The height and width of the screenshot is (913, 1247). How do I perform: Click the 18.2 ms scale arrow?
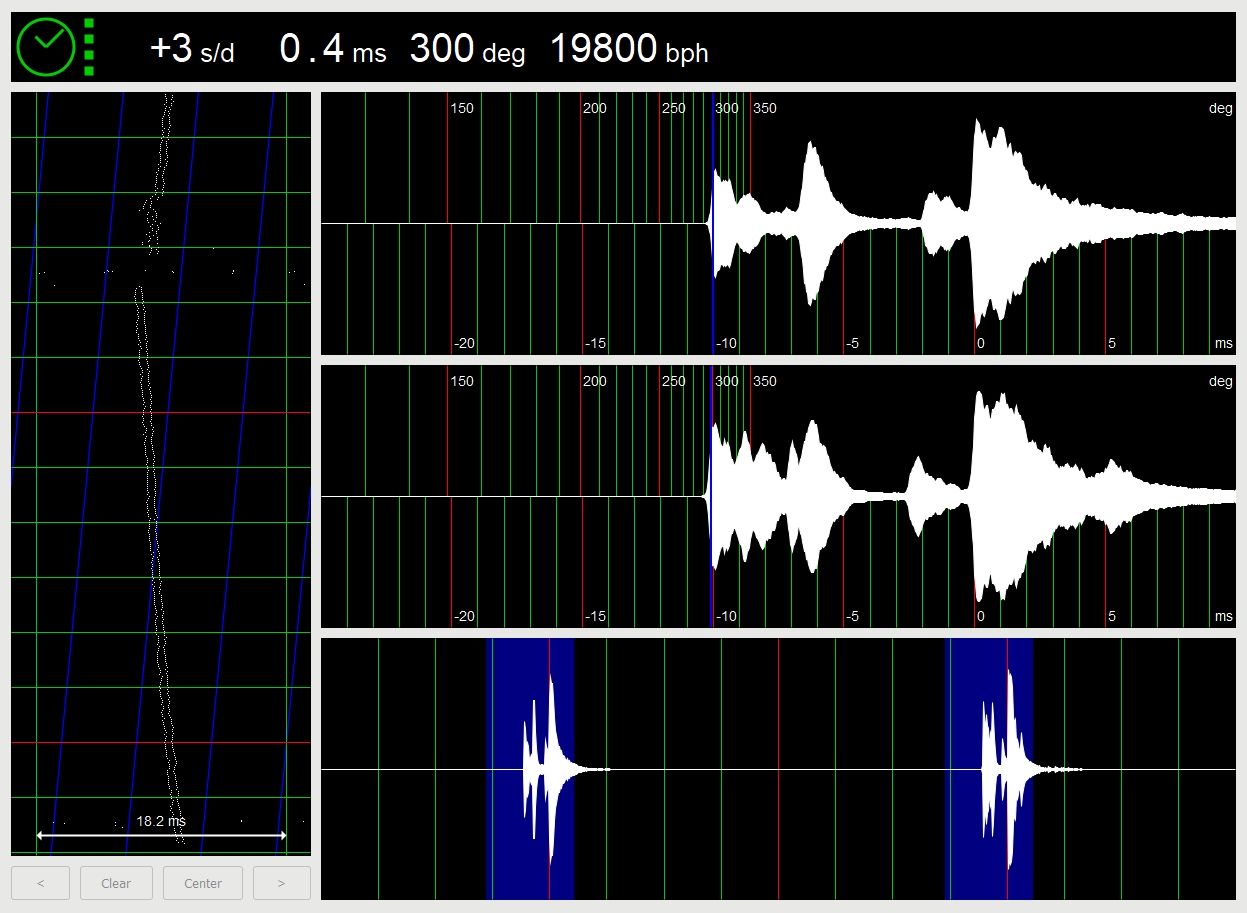[161, 834]
